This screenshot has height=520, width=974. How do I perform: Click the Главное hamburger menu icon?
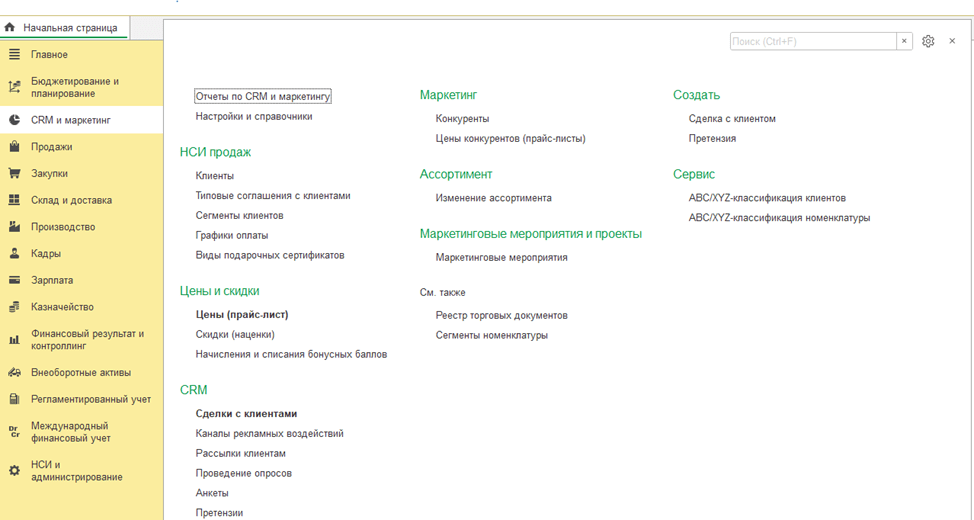(14, 54)
